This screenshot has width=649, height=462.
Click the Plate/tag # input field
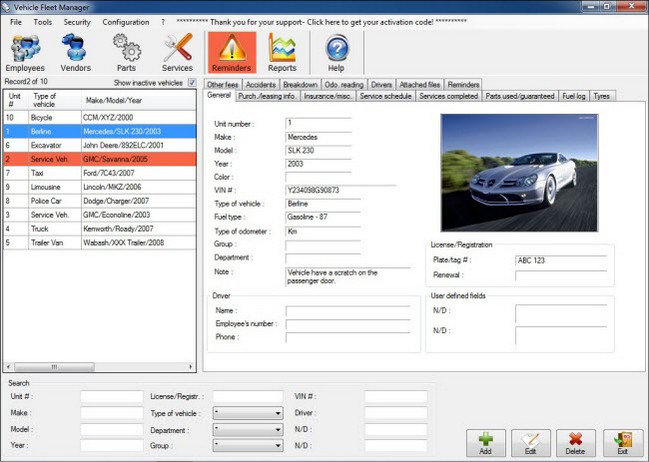coord(560,260)
